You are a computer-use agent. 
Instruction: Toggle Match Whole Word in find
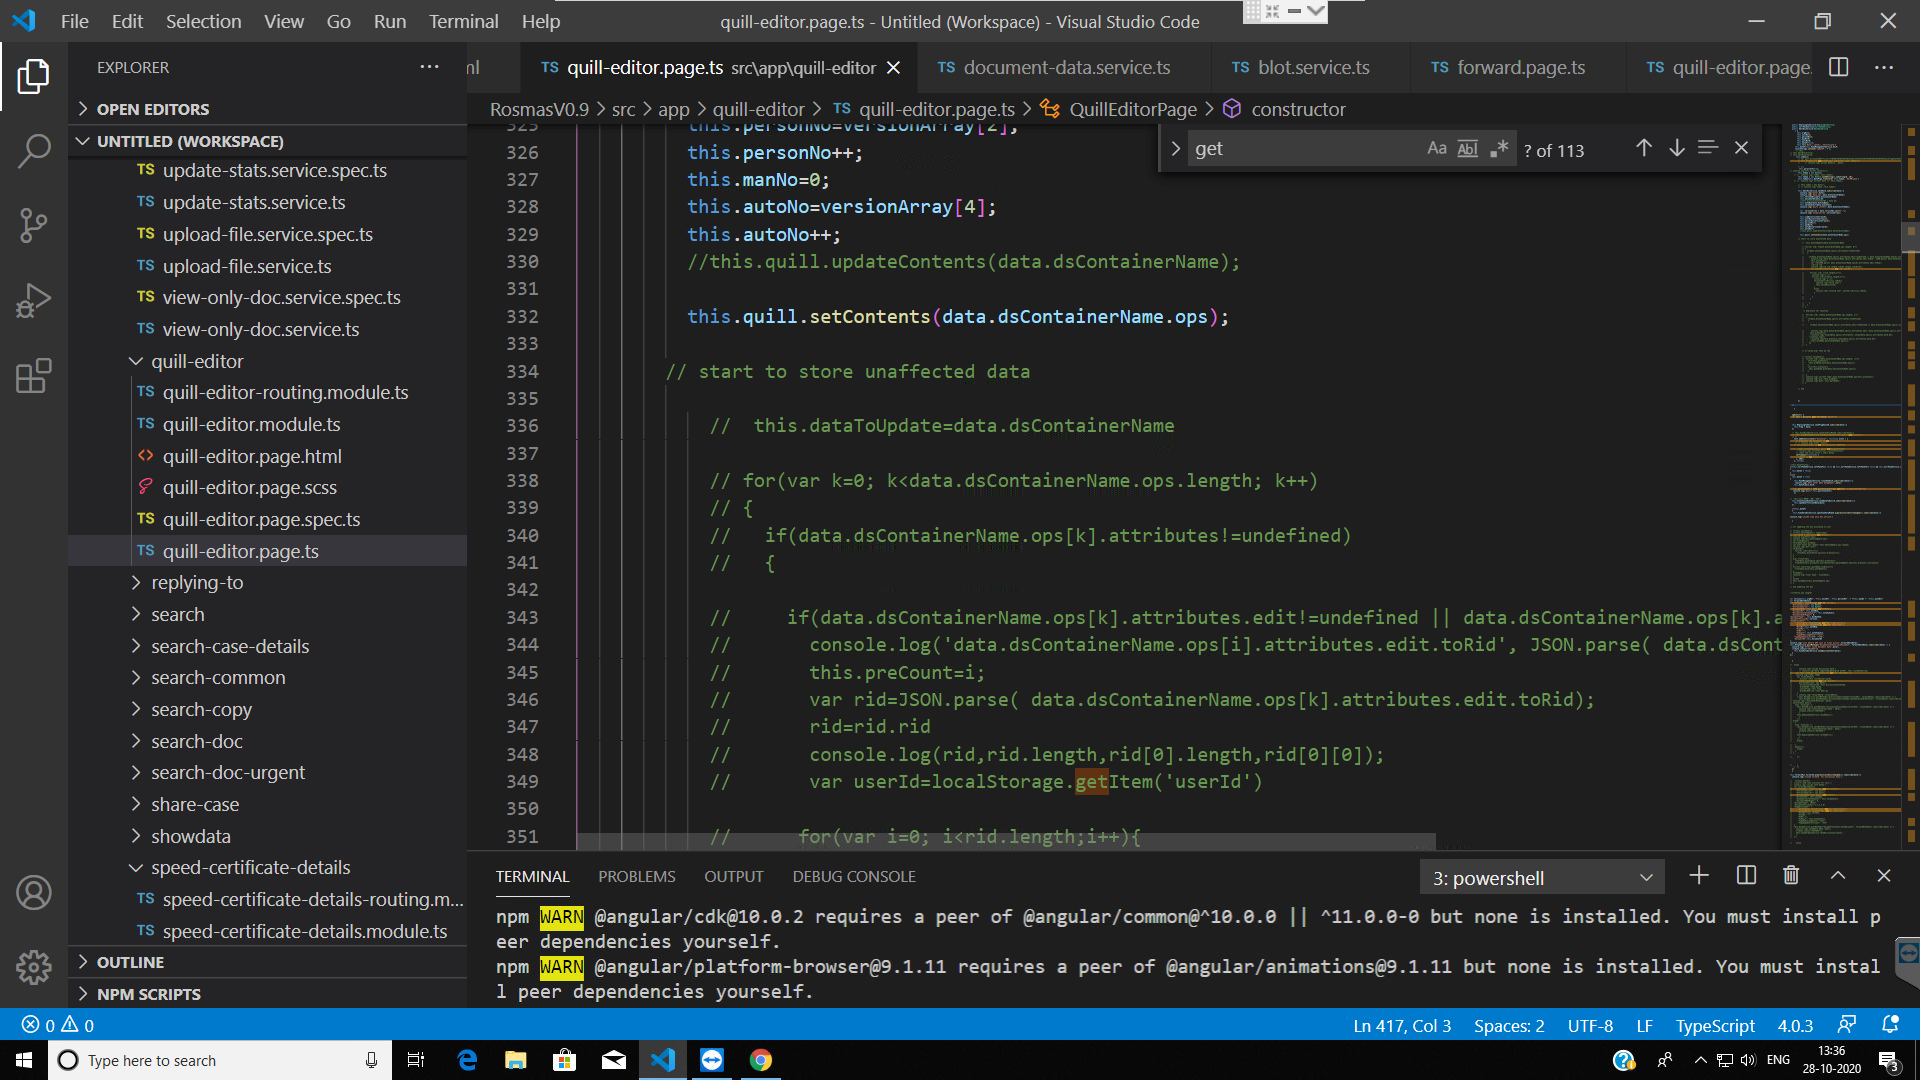pos(1467,148)
